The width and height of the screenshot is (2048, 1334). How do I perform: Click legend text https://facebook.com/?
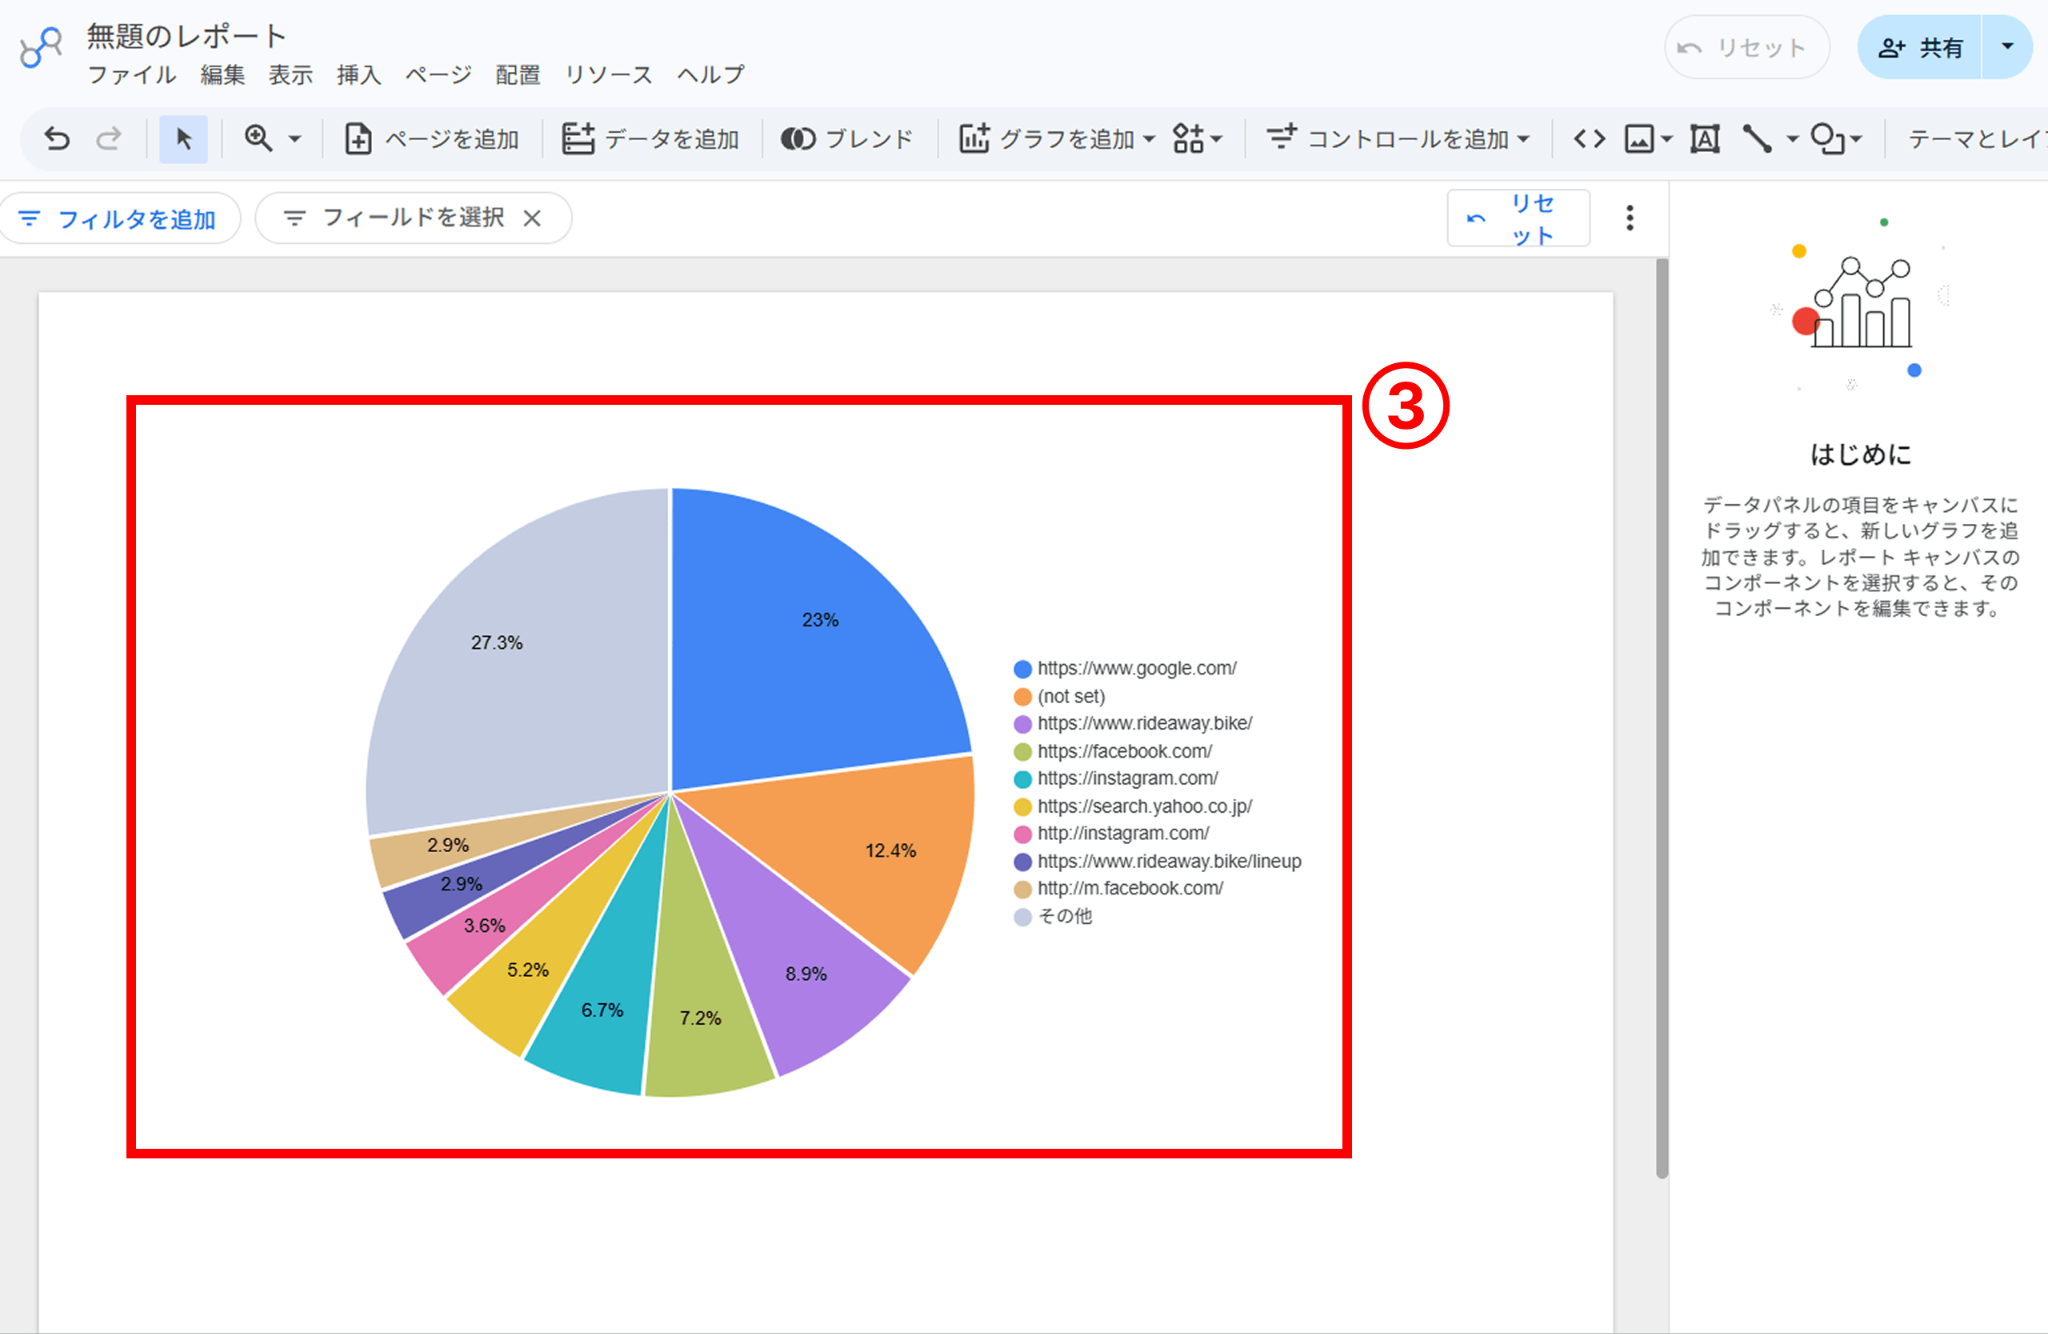1124,751
